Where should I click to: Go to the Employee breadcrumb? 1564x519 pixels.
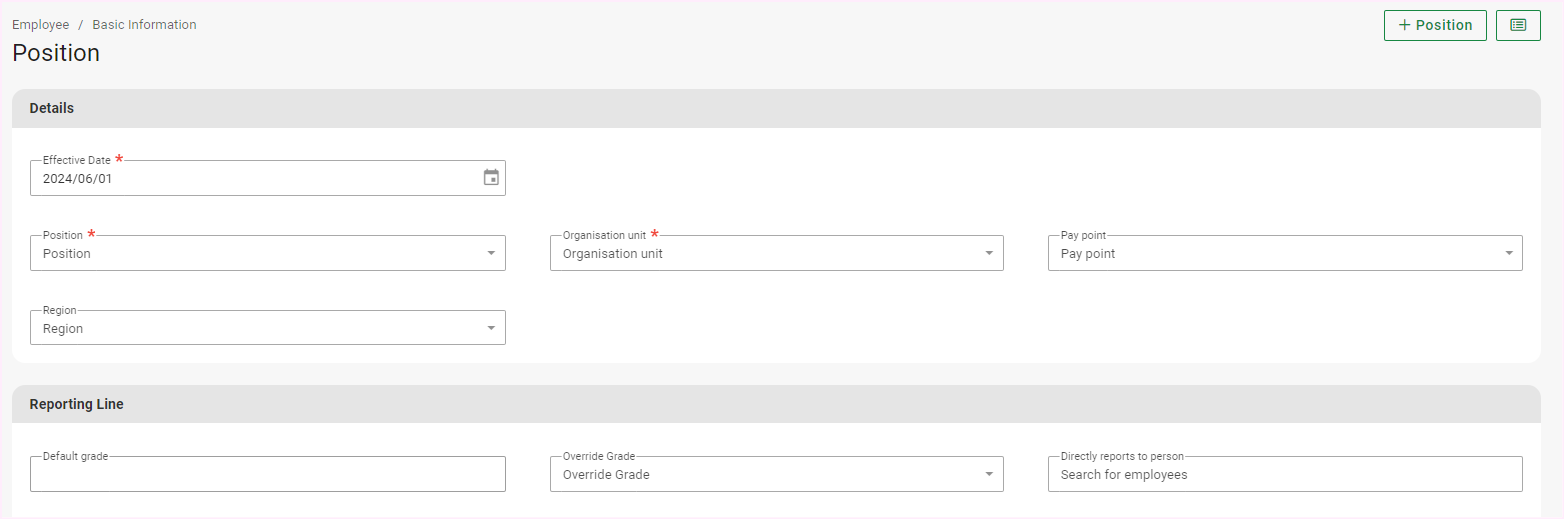[x=40, y=25]
